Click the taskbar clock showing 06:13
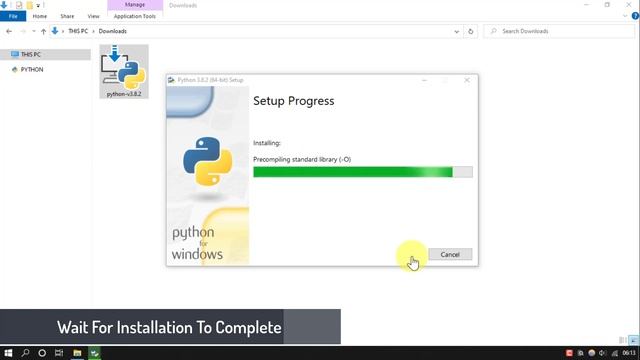 pyautogui.click(x=629, y=353)
